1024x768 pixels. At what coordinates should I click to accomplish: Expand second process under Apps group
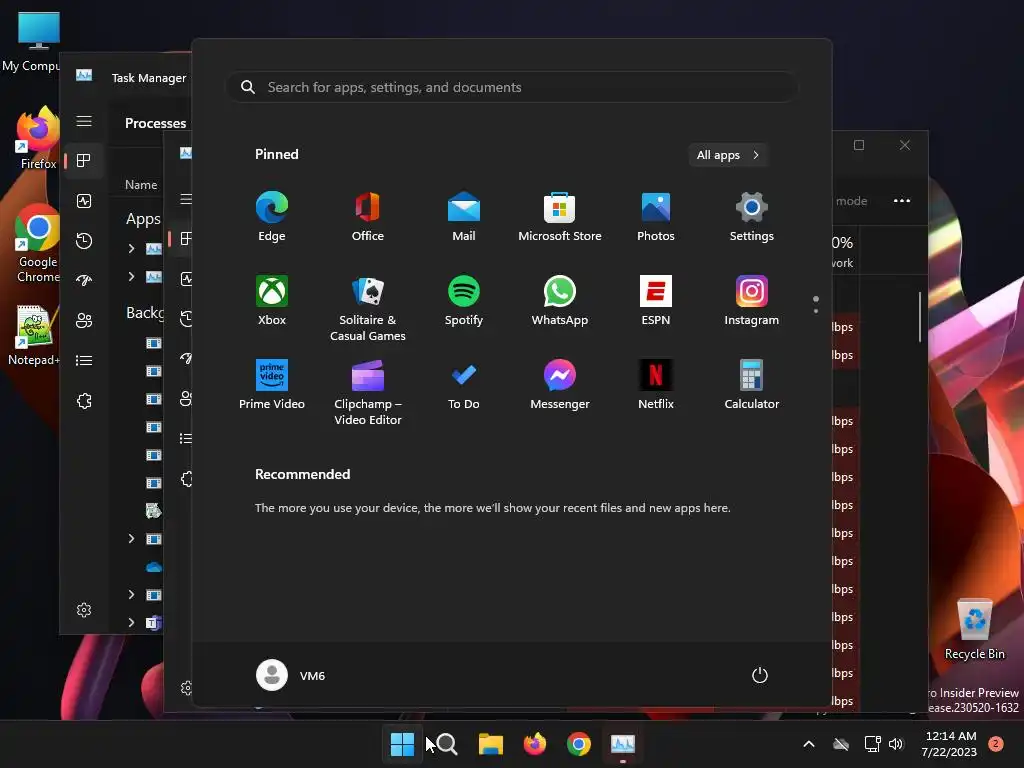point(131,277)
